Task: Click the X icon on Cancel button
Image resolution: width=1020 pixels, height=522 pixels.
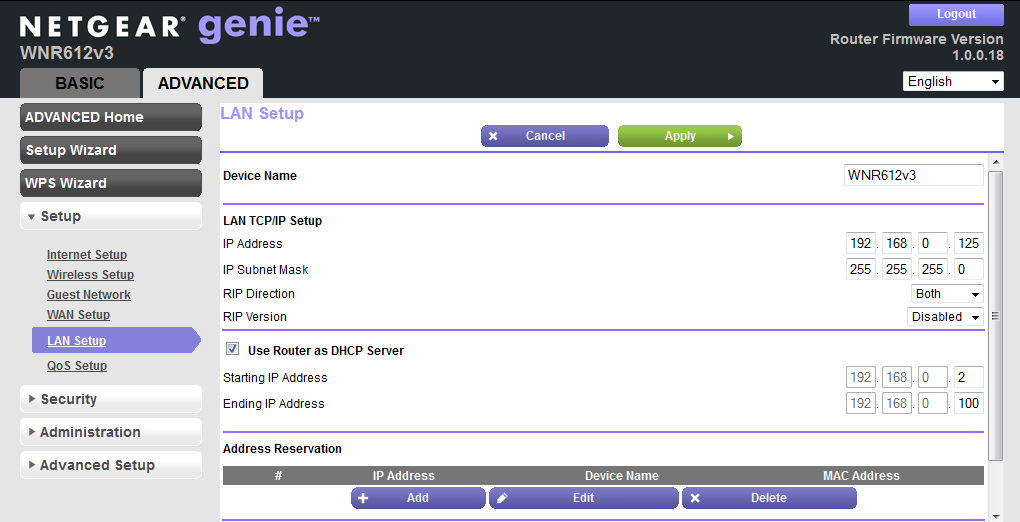Action: coord(493,136)
